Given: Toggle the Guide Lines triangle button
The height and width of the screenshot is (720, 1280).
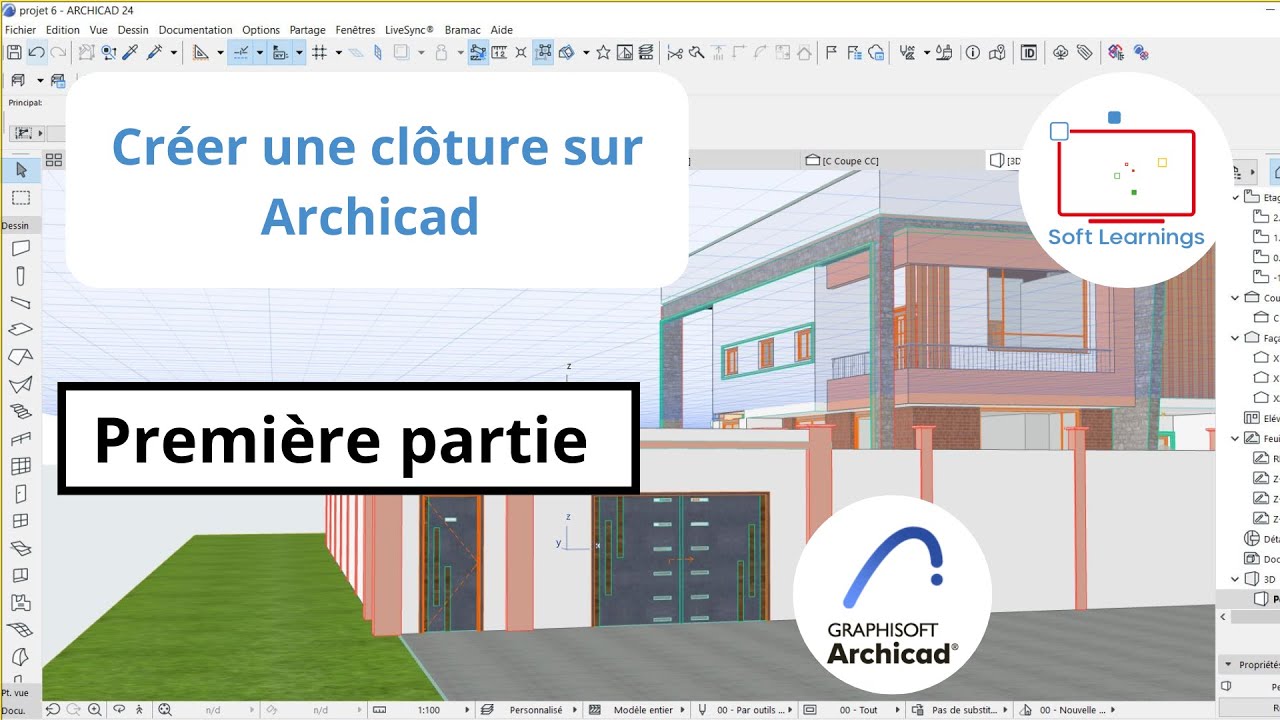Looking at the screenshot, I should pos(200,52).
